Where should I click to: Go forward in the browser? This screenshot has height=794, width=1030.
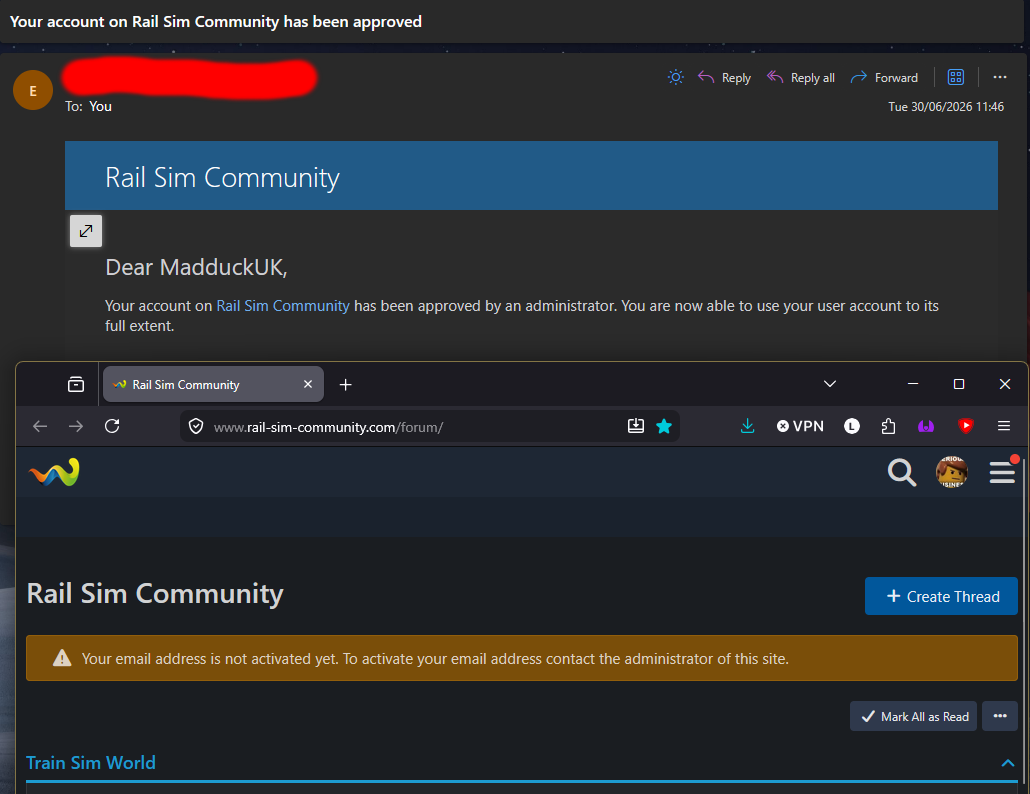(76, 426)
